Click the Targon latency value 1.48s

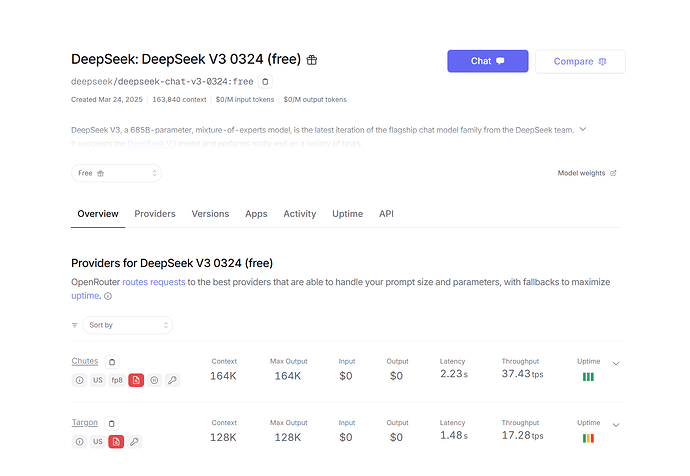(454, 436)
